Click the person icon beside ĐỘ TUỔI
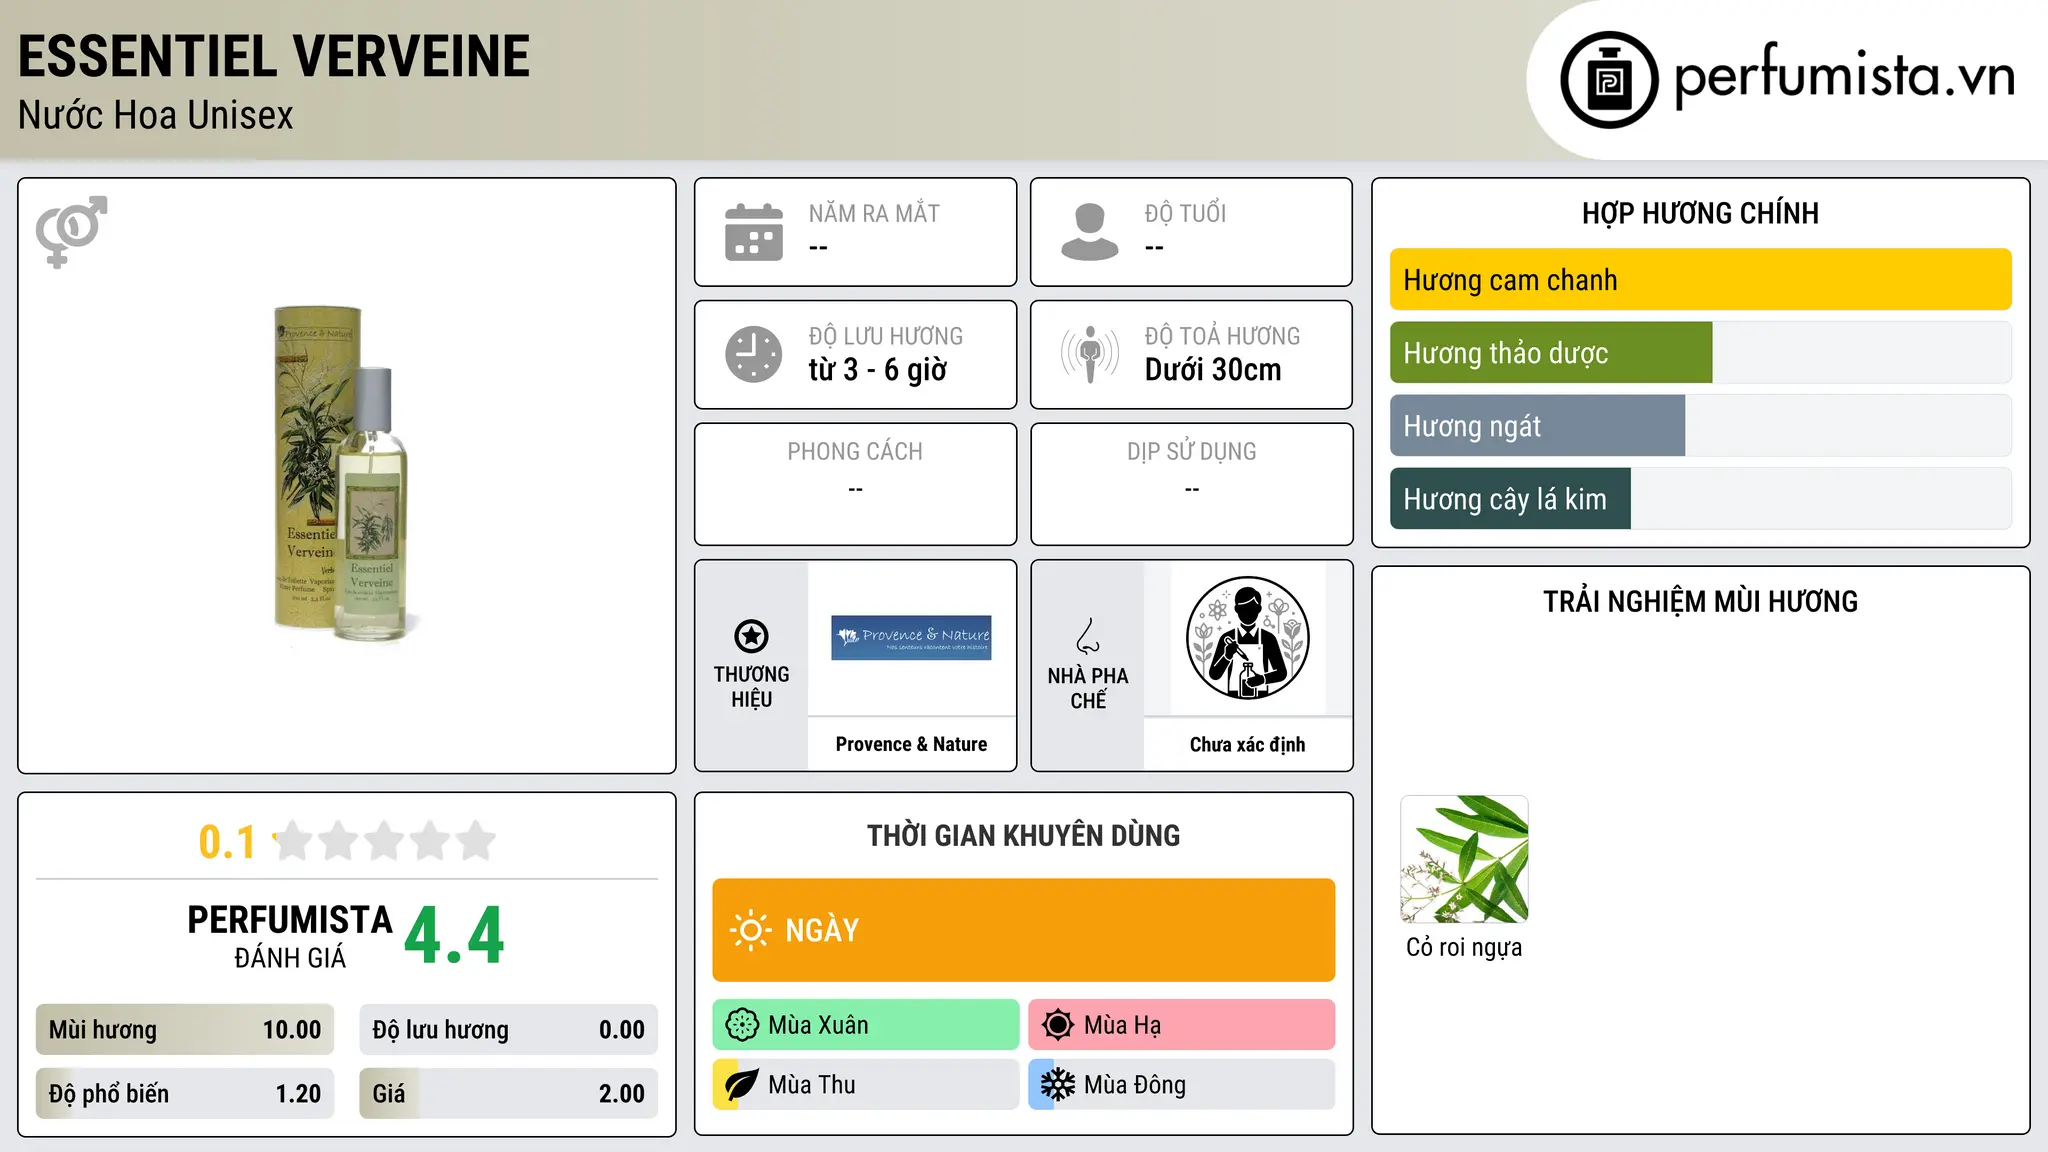Screen dimensions: 2048x1152 tap(1090, 232)
